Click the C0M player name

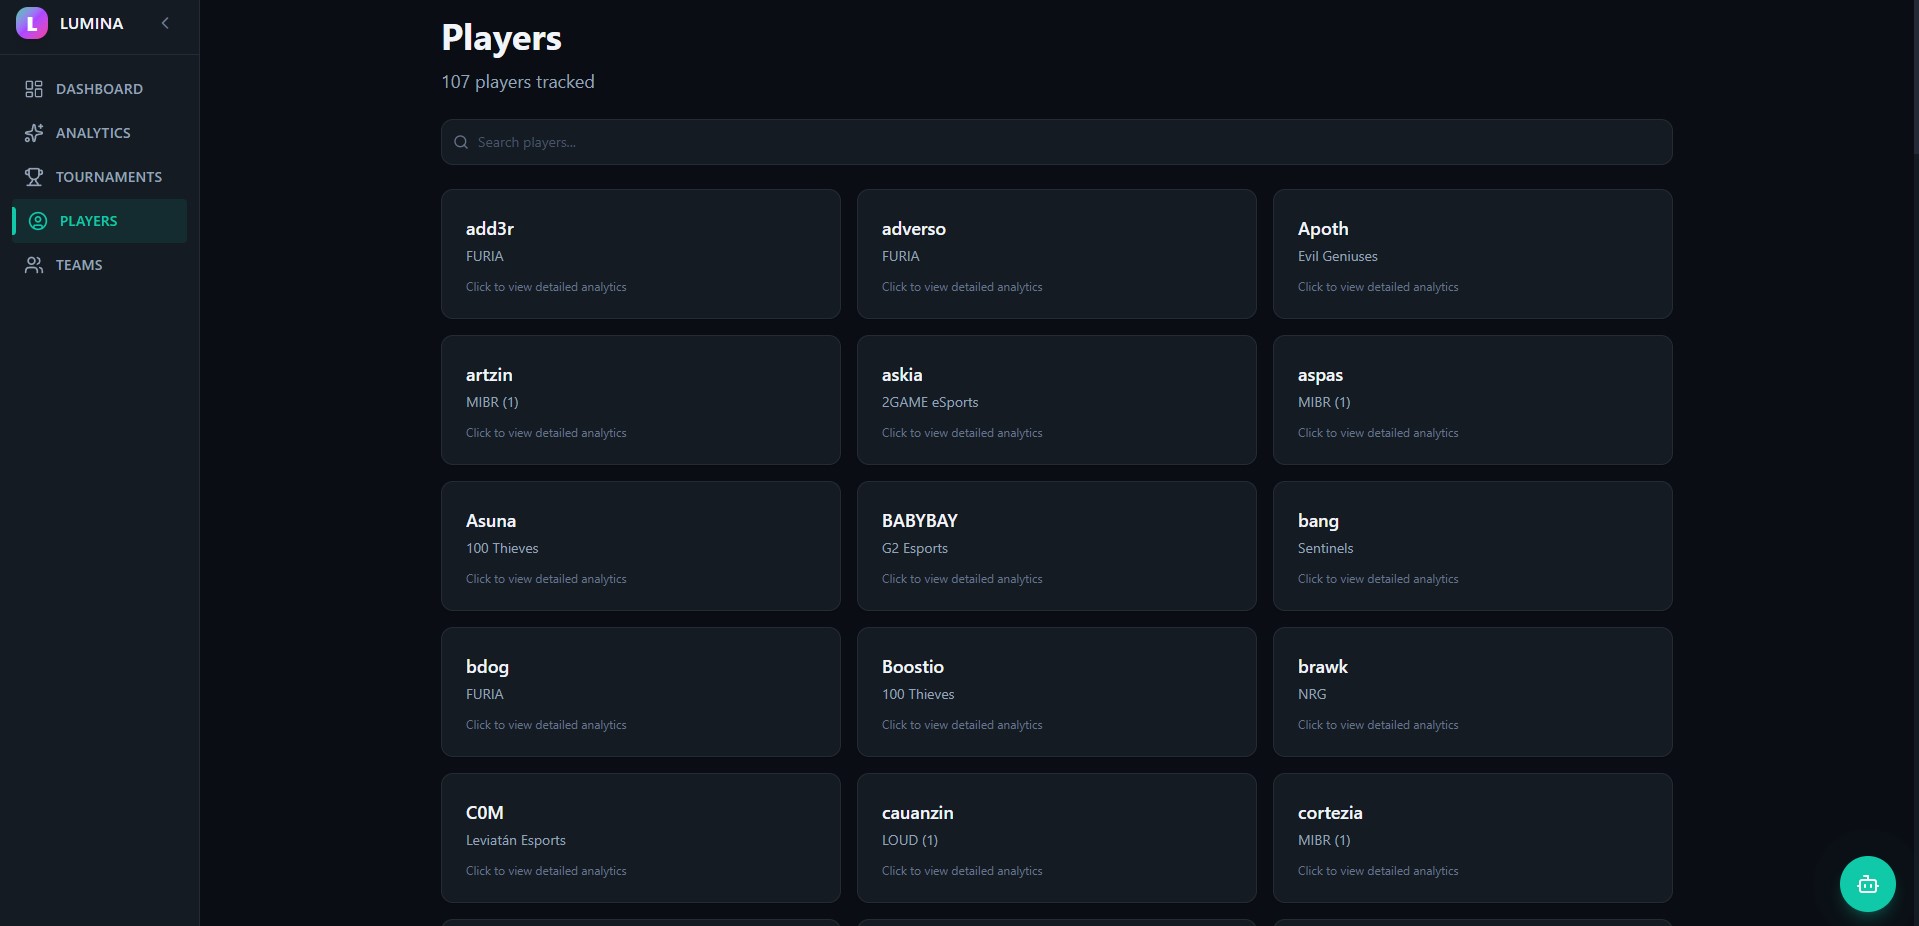coord(485,813)
